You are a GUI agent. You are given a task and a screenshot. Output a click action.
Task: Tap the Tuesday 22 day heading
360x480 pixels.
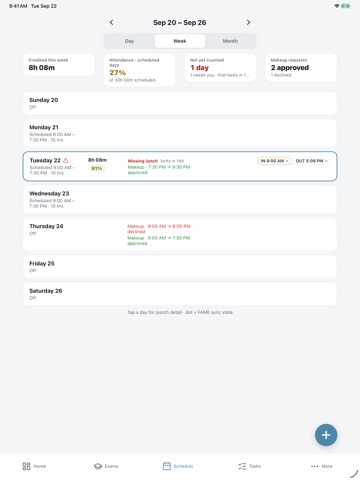45,160
